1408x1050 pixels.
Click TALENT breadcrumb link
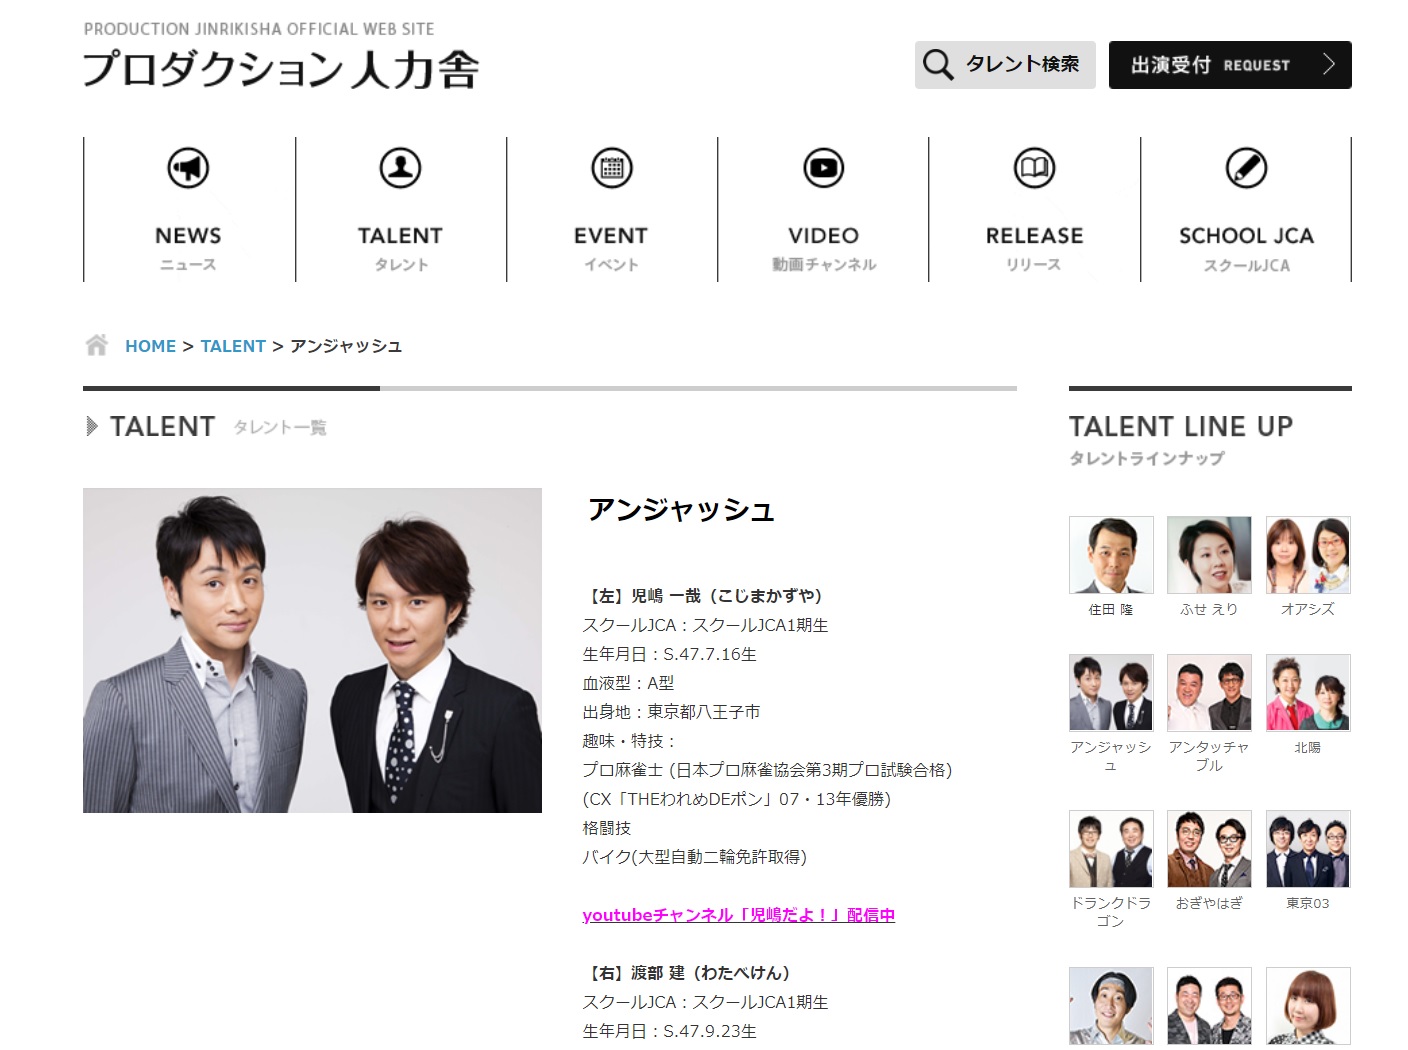click(233, 346)
